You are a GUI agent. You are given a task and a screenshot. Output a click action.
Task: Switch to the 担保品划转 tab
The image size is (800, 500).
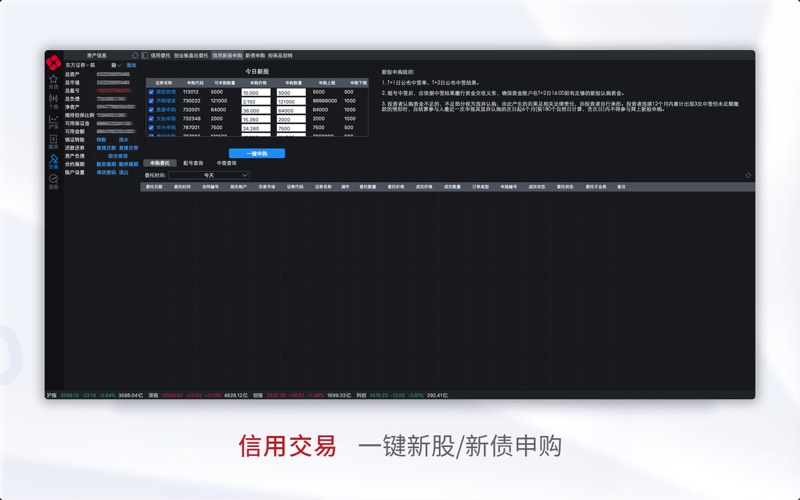280,55
